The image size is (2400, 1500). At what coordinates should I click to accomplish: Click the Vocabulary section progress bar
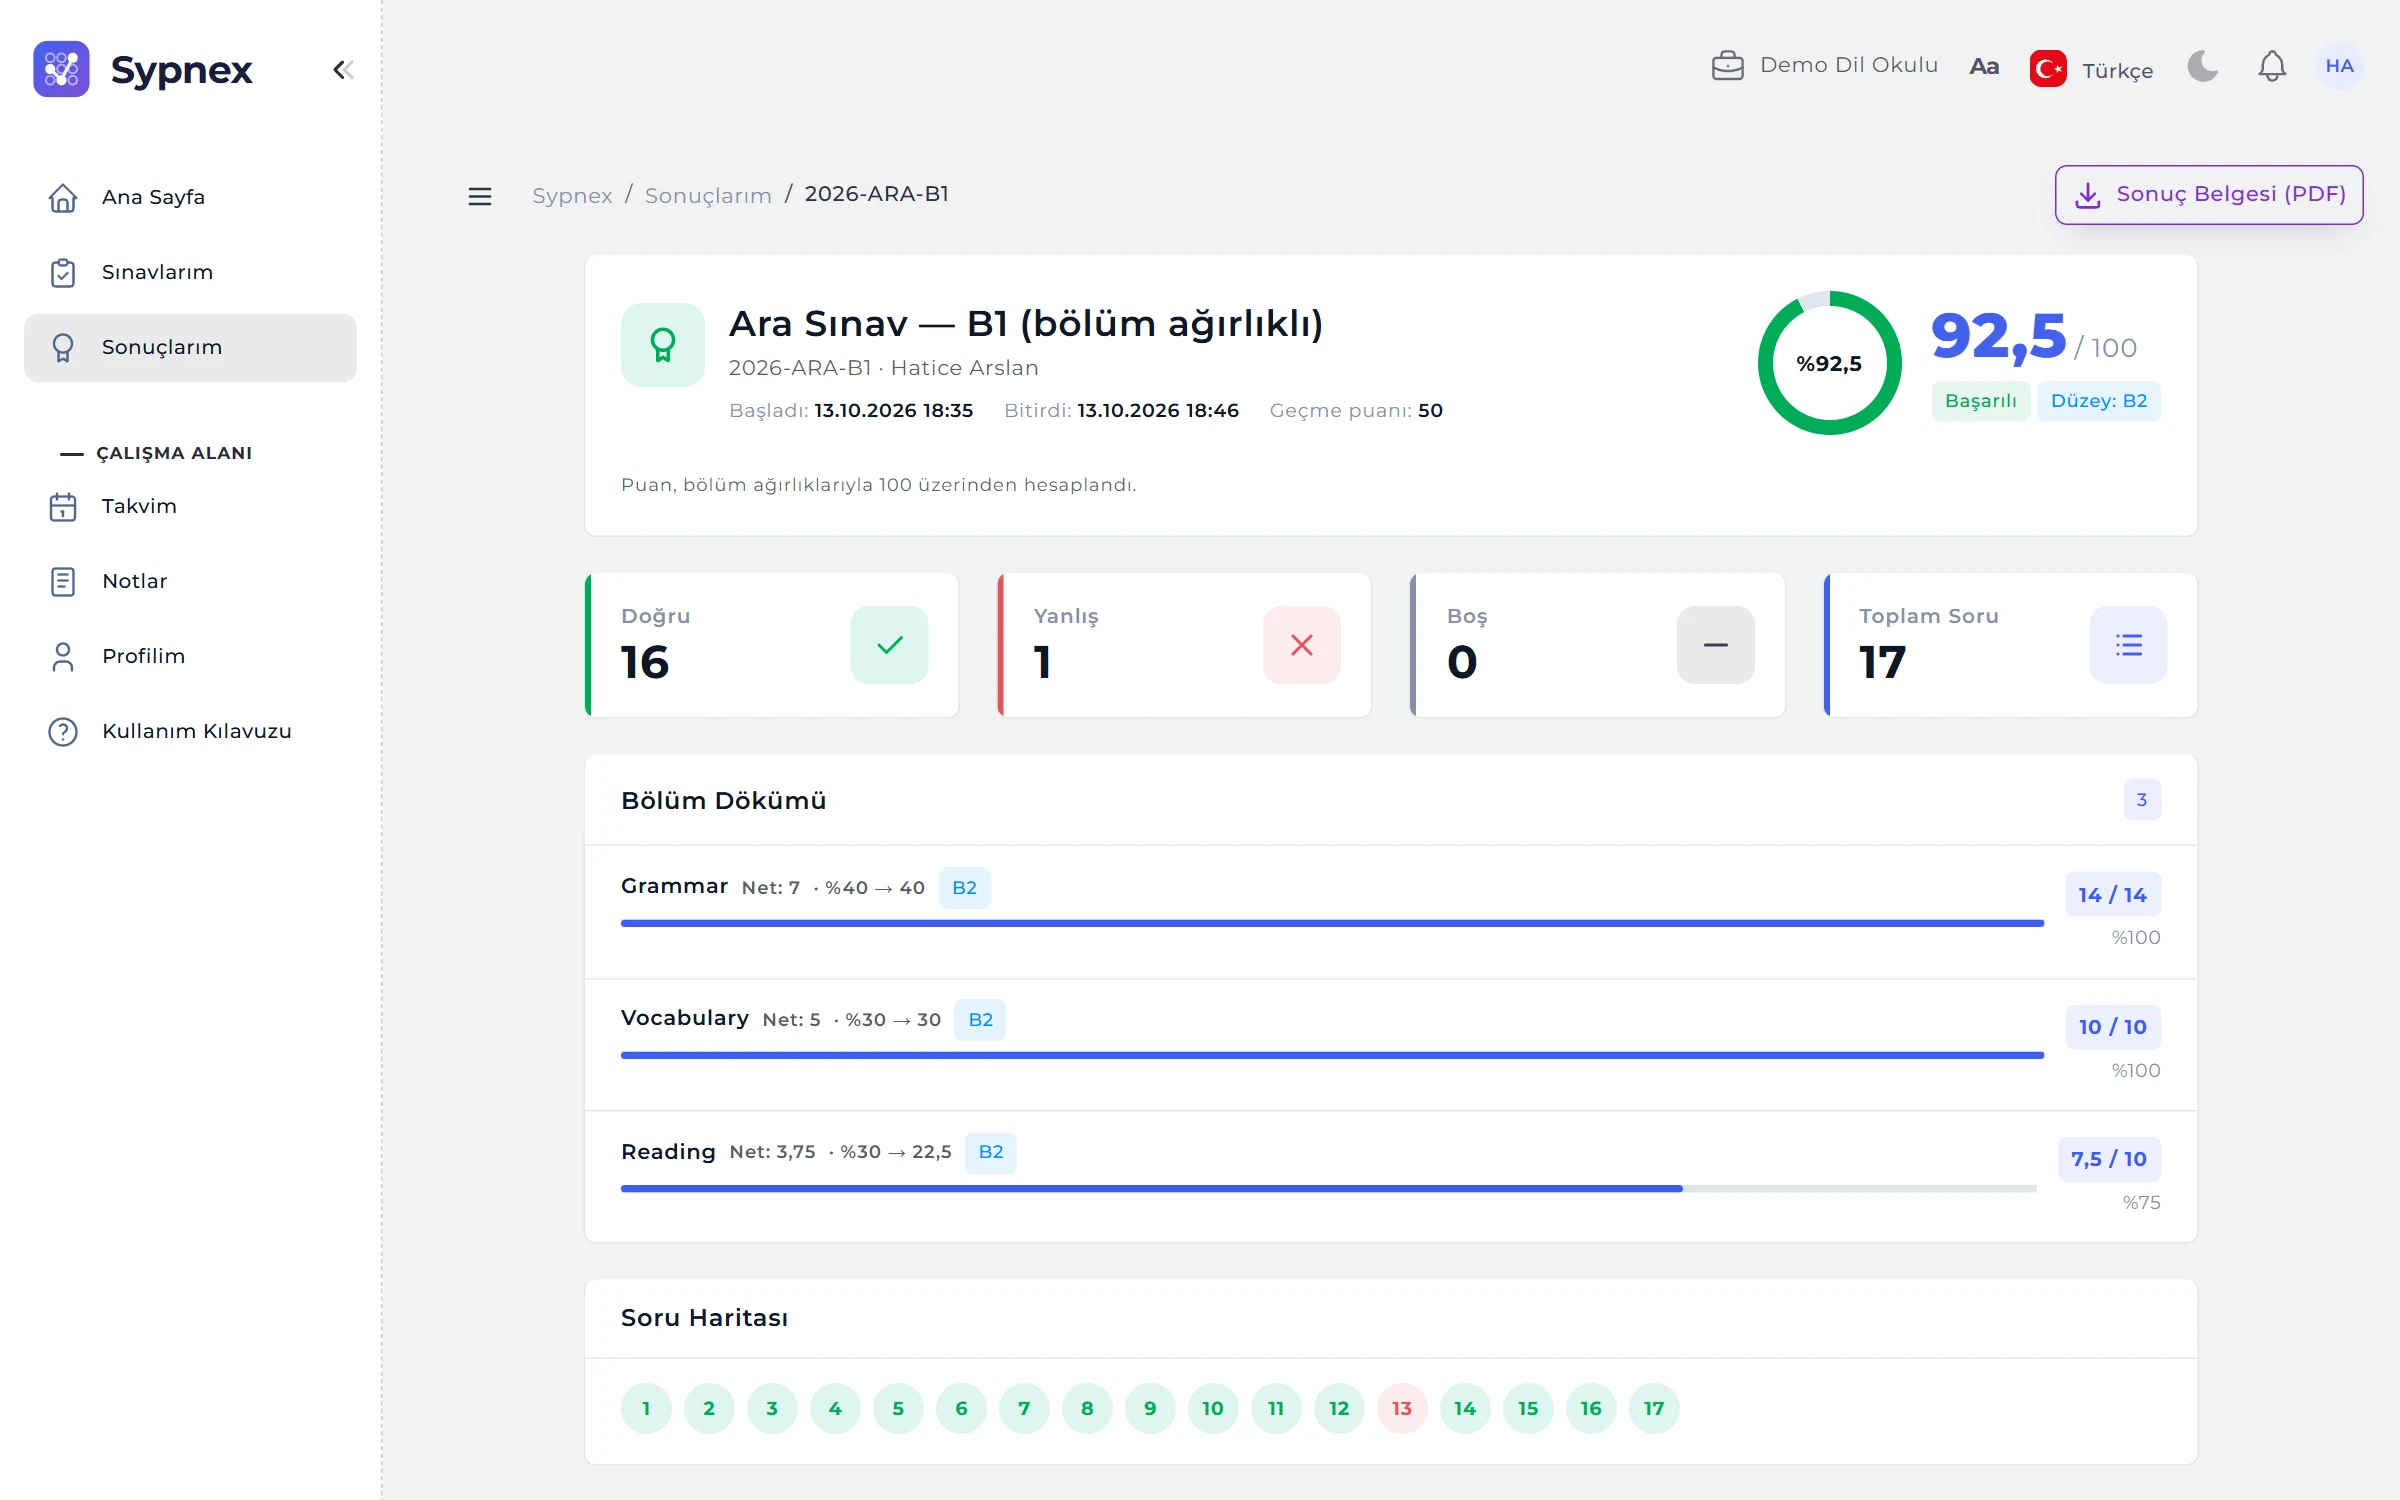pyautogui.click(x=1332, y=1055)
